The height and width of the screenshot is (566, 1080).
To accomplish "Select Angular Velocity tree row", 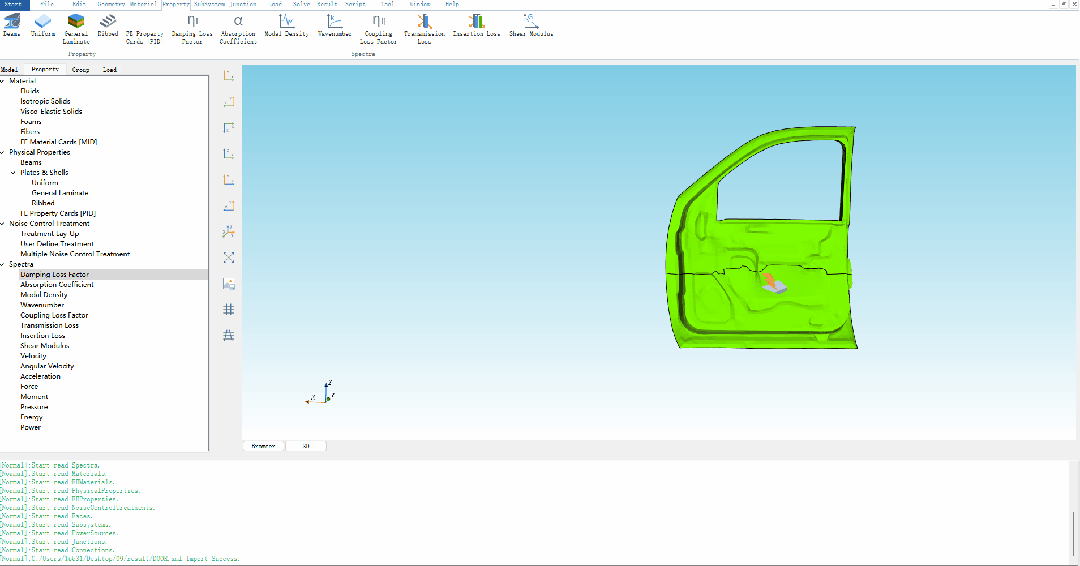I will pos(47,366).
